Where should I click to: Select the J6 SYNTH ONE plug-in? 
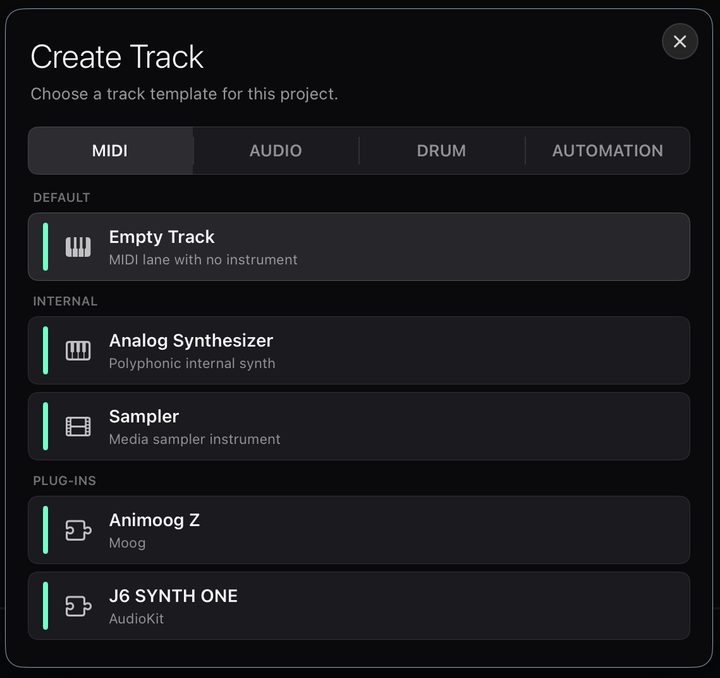pyautogui.click(x=359, y=606)
